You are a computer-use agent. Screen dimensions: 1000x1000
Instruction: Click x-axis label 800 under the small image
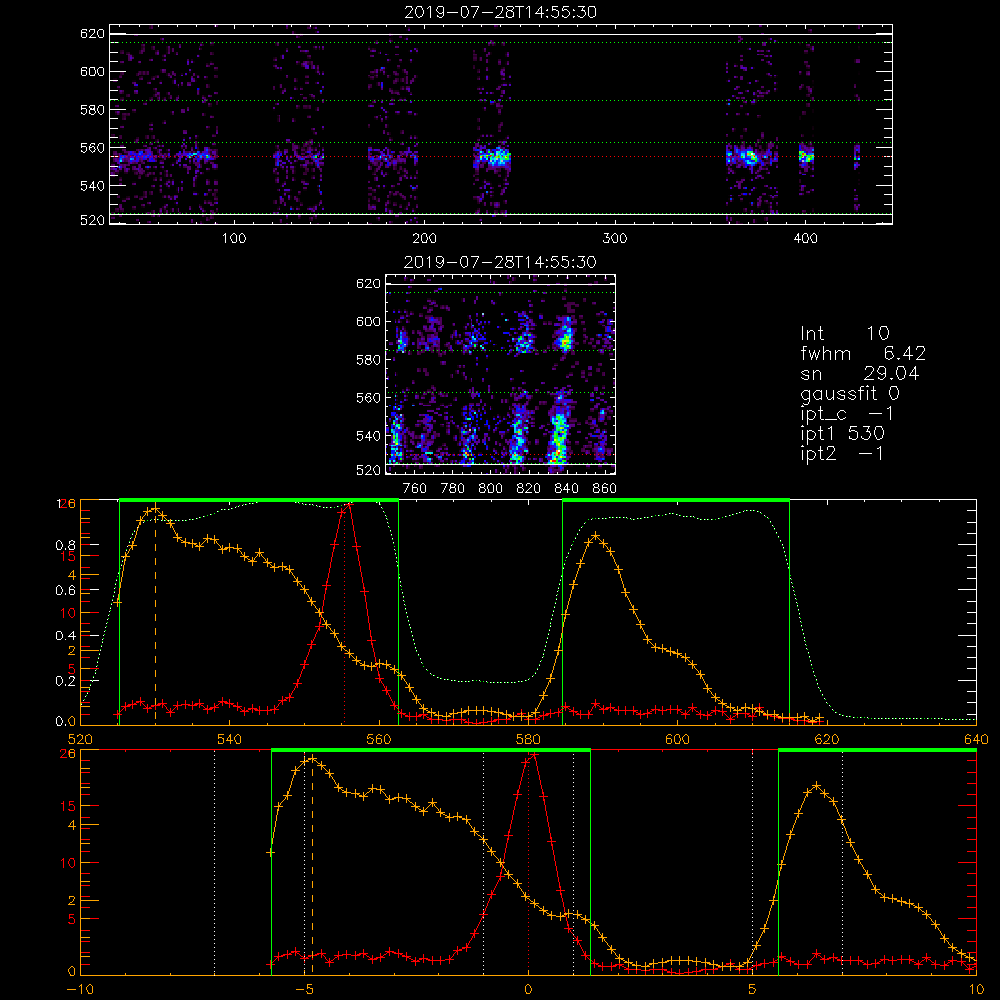point(490,489)
